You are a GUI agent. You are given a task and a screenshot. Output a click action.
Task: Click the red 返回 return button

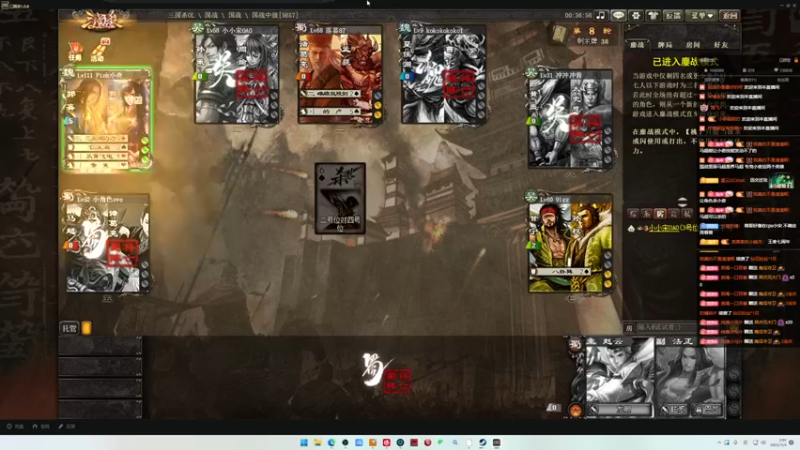(730, 16)
